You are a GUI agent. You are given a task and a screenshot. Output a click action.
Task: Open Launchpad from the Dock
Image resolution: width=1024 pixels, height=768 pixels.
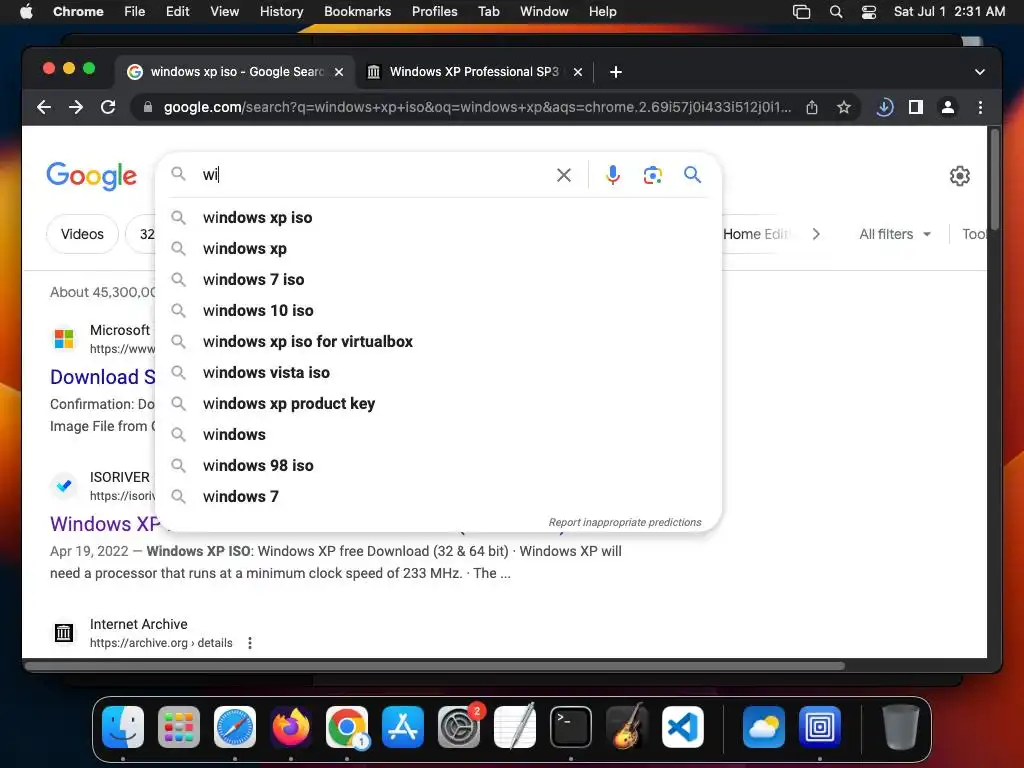pos(179,726)
